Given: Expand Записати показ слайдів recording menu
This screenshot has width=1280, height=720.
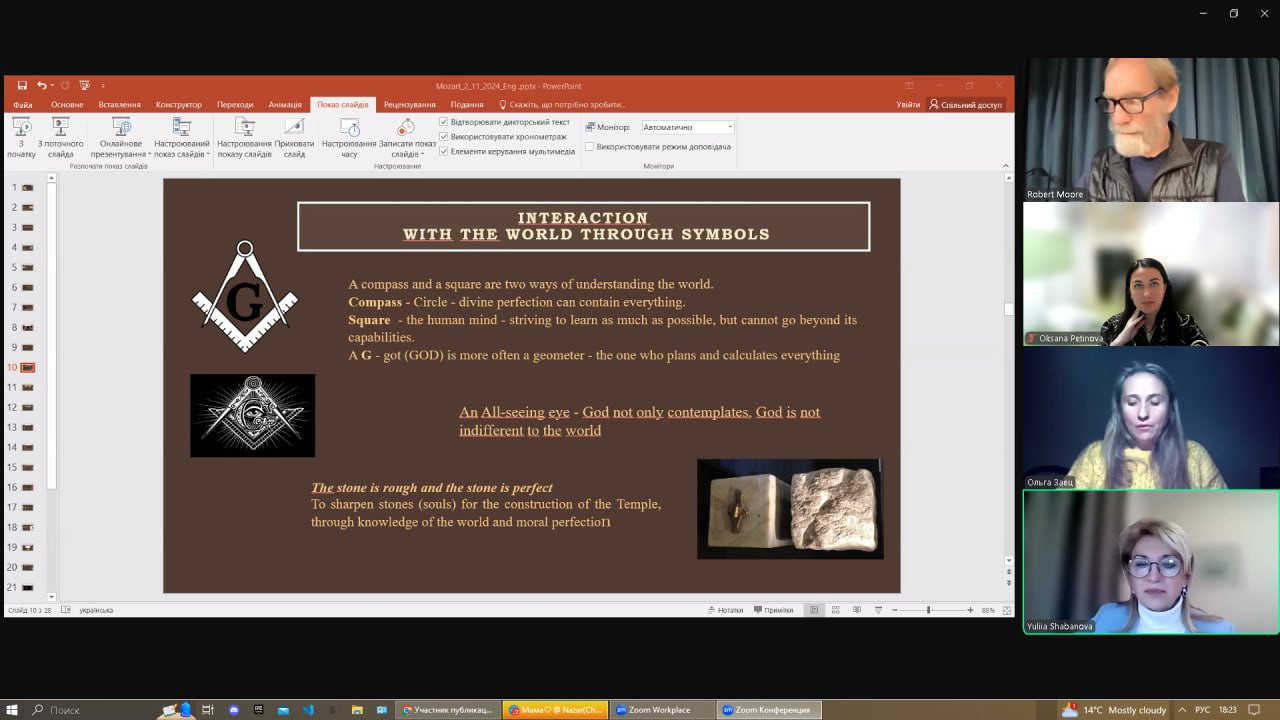Looking at the screenshot, I should tap(407, 137).
